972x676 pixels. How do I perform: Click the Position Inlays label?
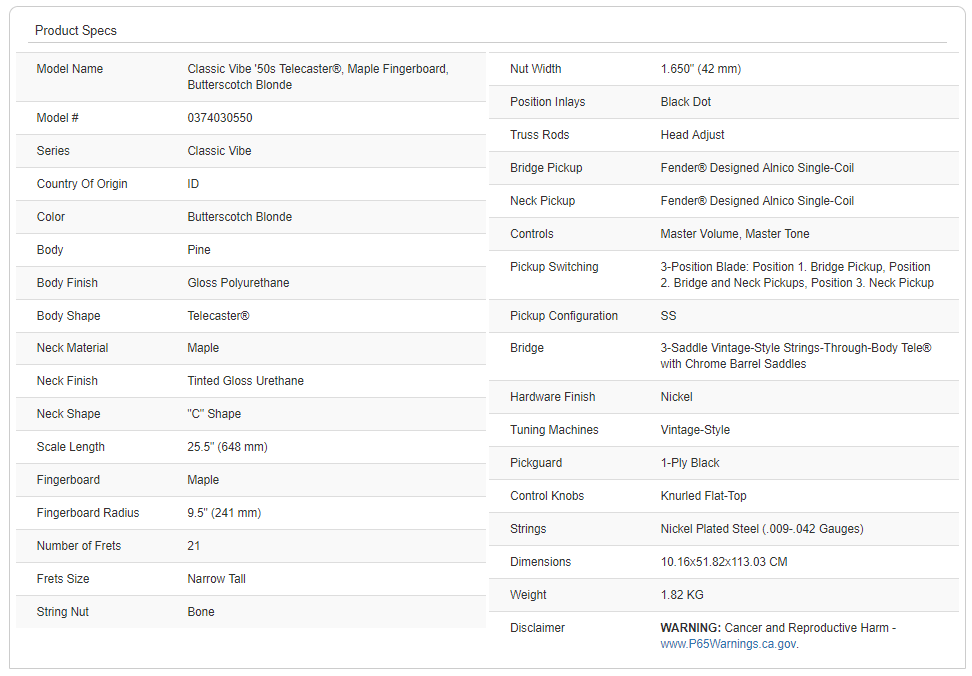(x=547, y=102)
